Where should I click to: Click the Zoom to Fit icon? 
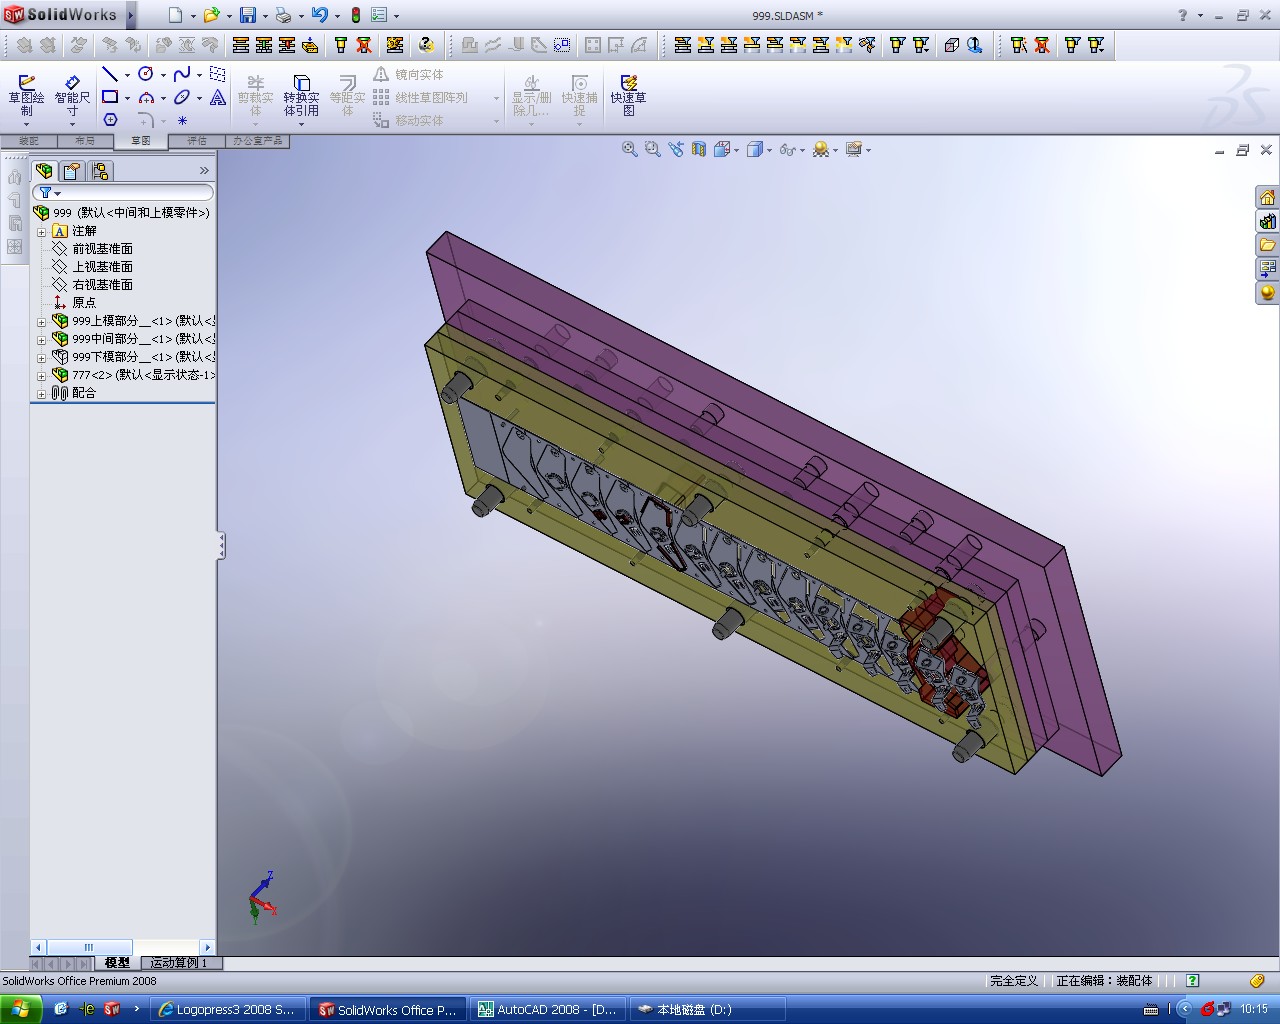(630, 149)
